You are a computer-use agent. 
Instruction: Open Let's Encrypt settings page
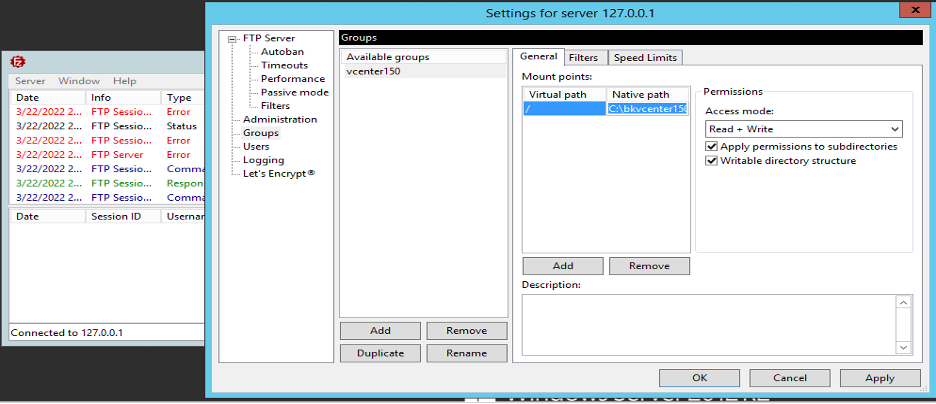pyautogui.click(x=279, y=173)
